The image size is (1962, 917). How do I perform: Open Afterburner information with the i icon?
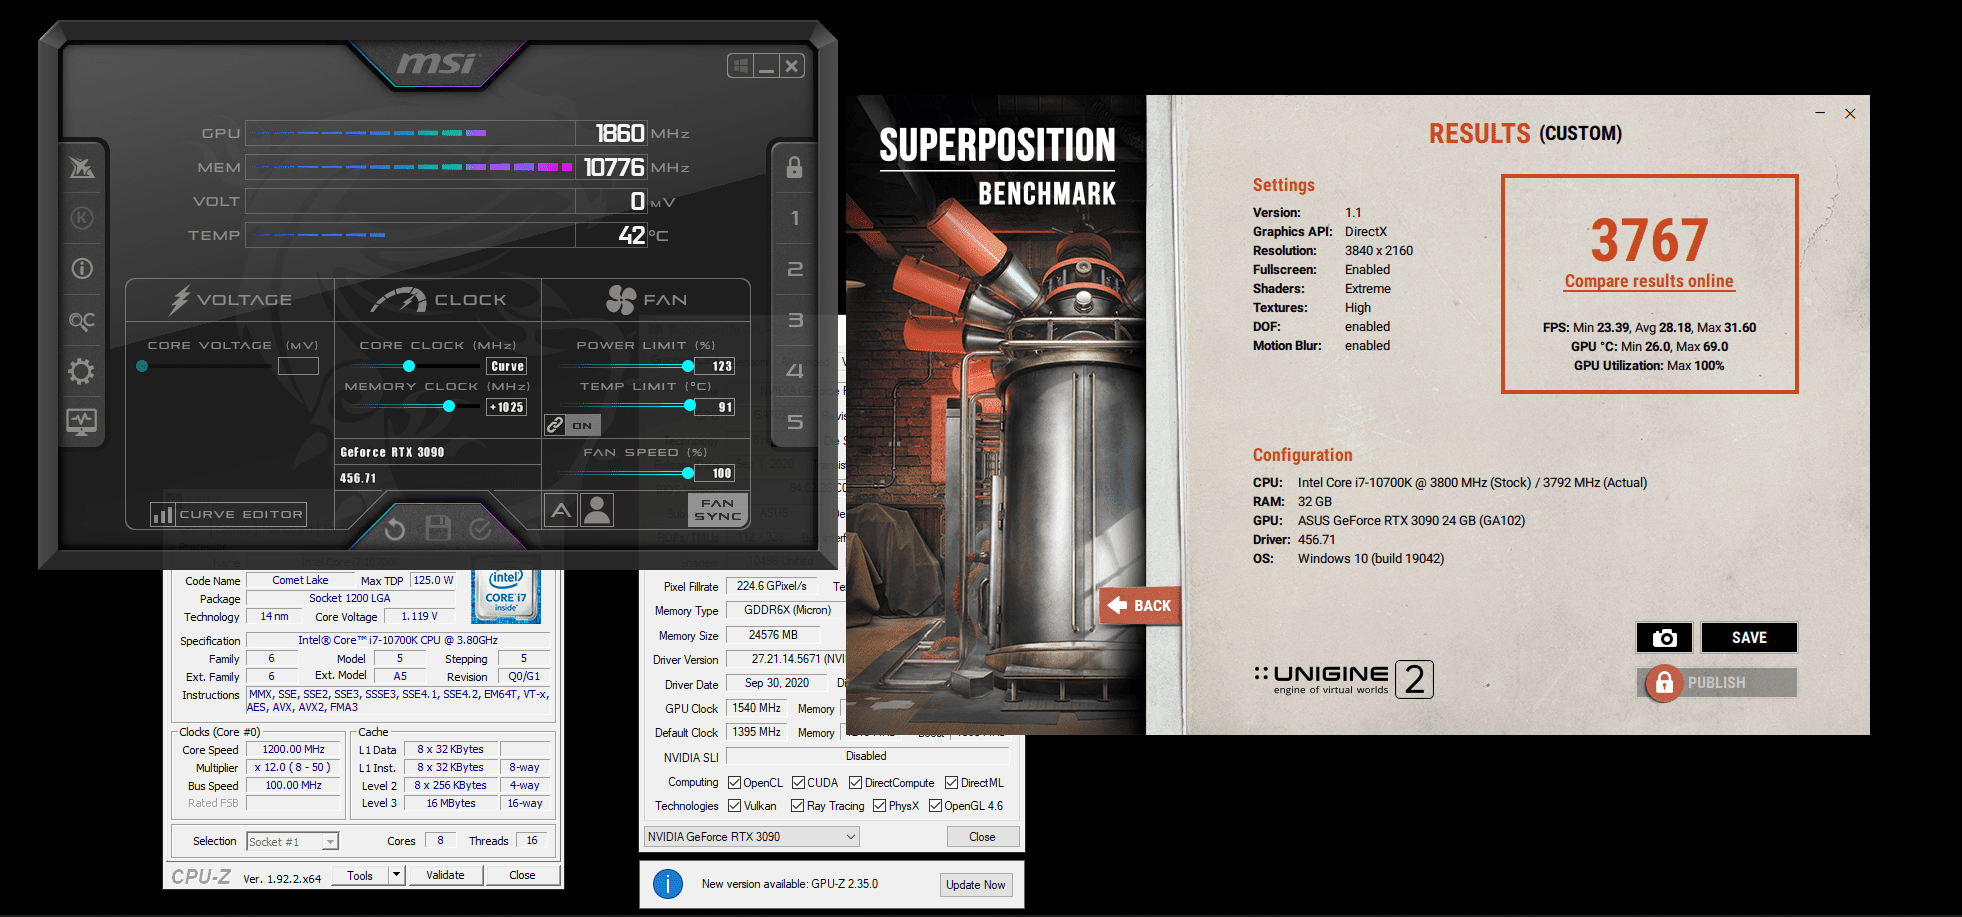pos(82,268)
